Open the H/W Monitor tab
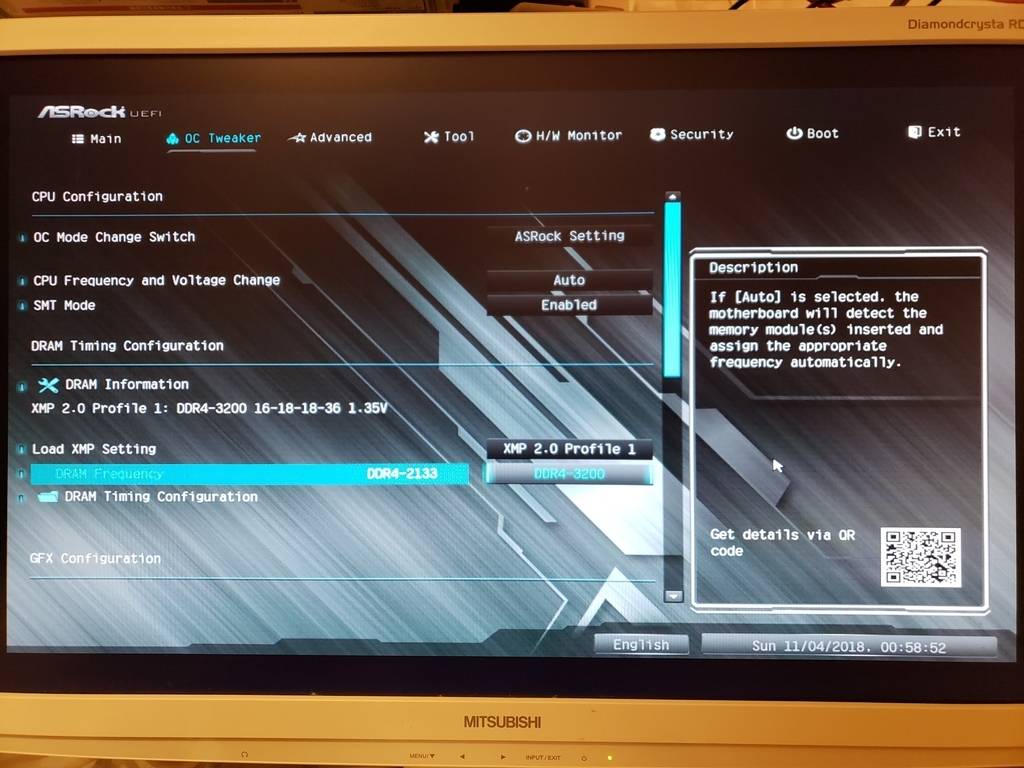Image resolution: width=1024 pixels, height=768 pixels. (568, 135)
